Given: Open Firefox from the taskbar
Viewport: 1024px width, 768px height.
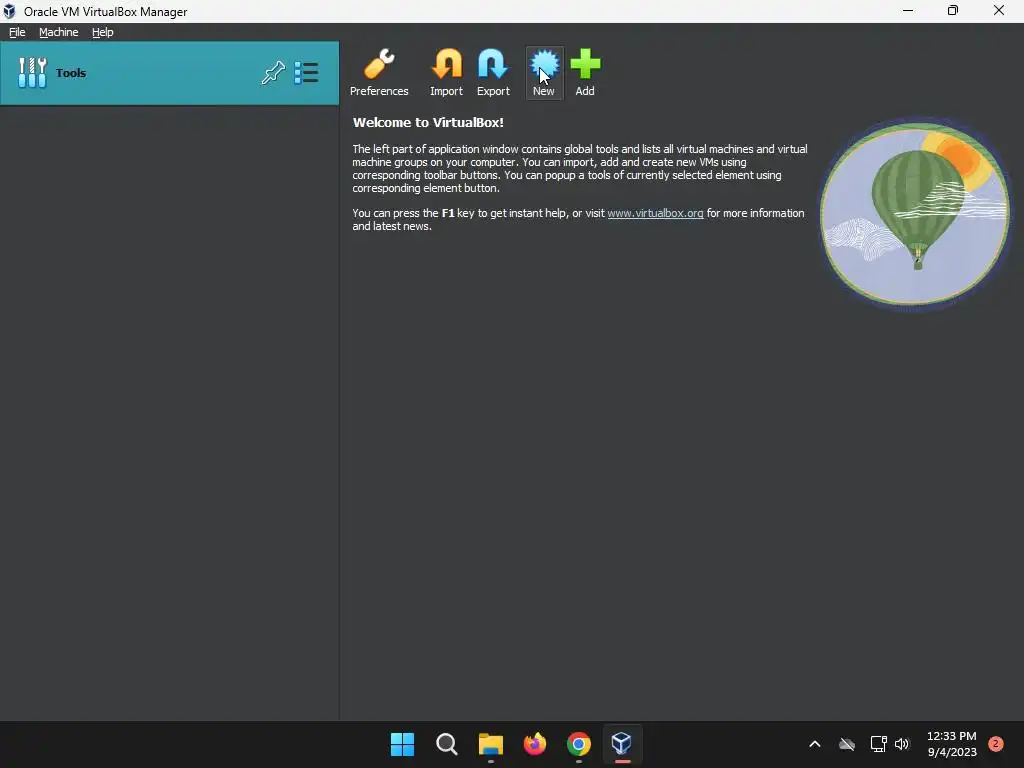Looking at the screenshot, I should click(535, 744).
